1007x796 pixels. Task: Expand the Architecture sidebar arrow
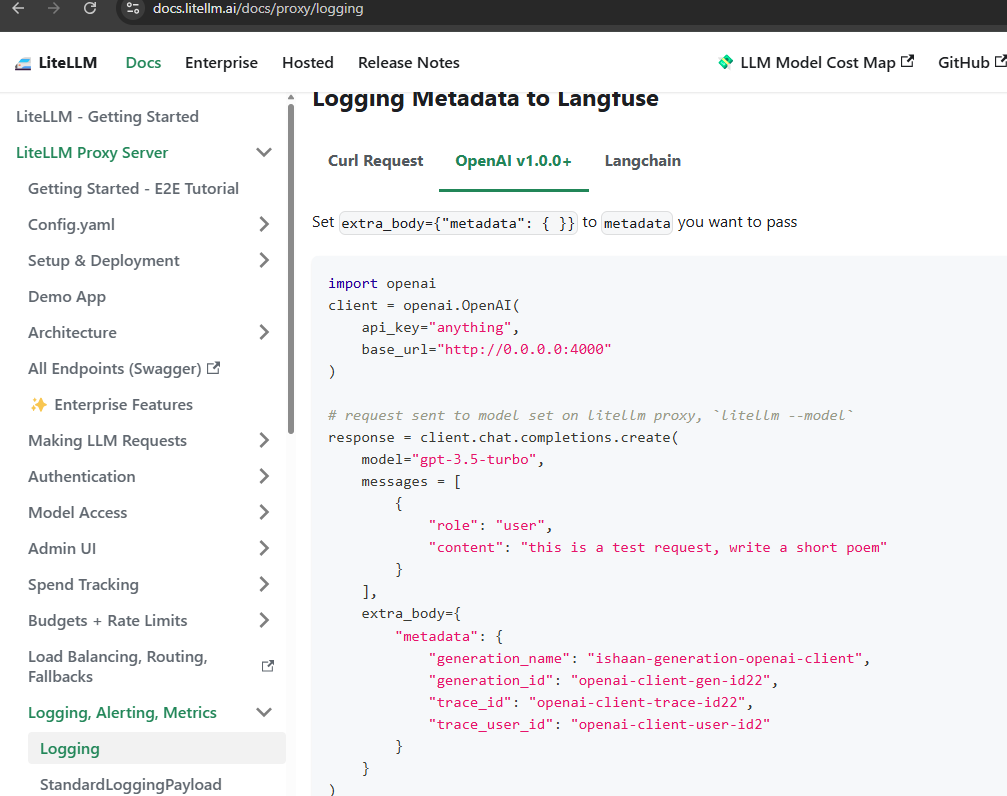[x=264, y=333]
